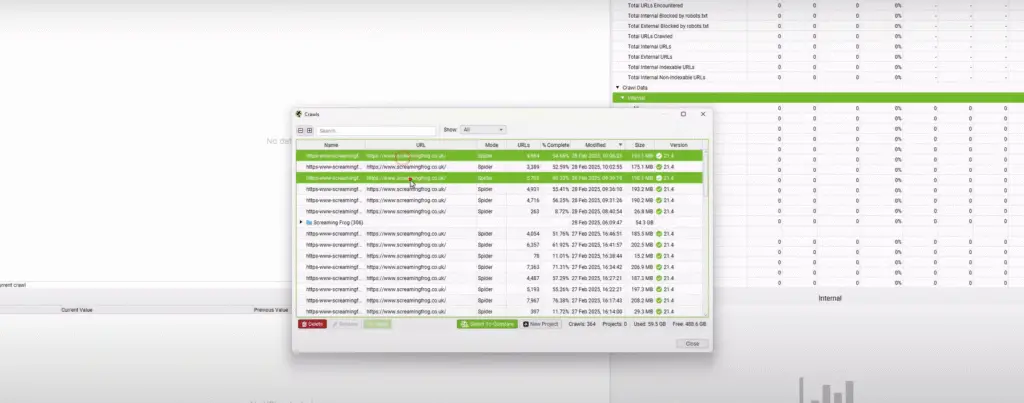Click the red Delete button
1024x403 pixels.
[312, 324]
